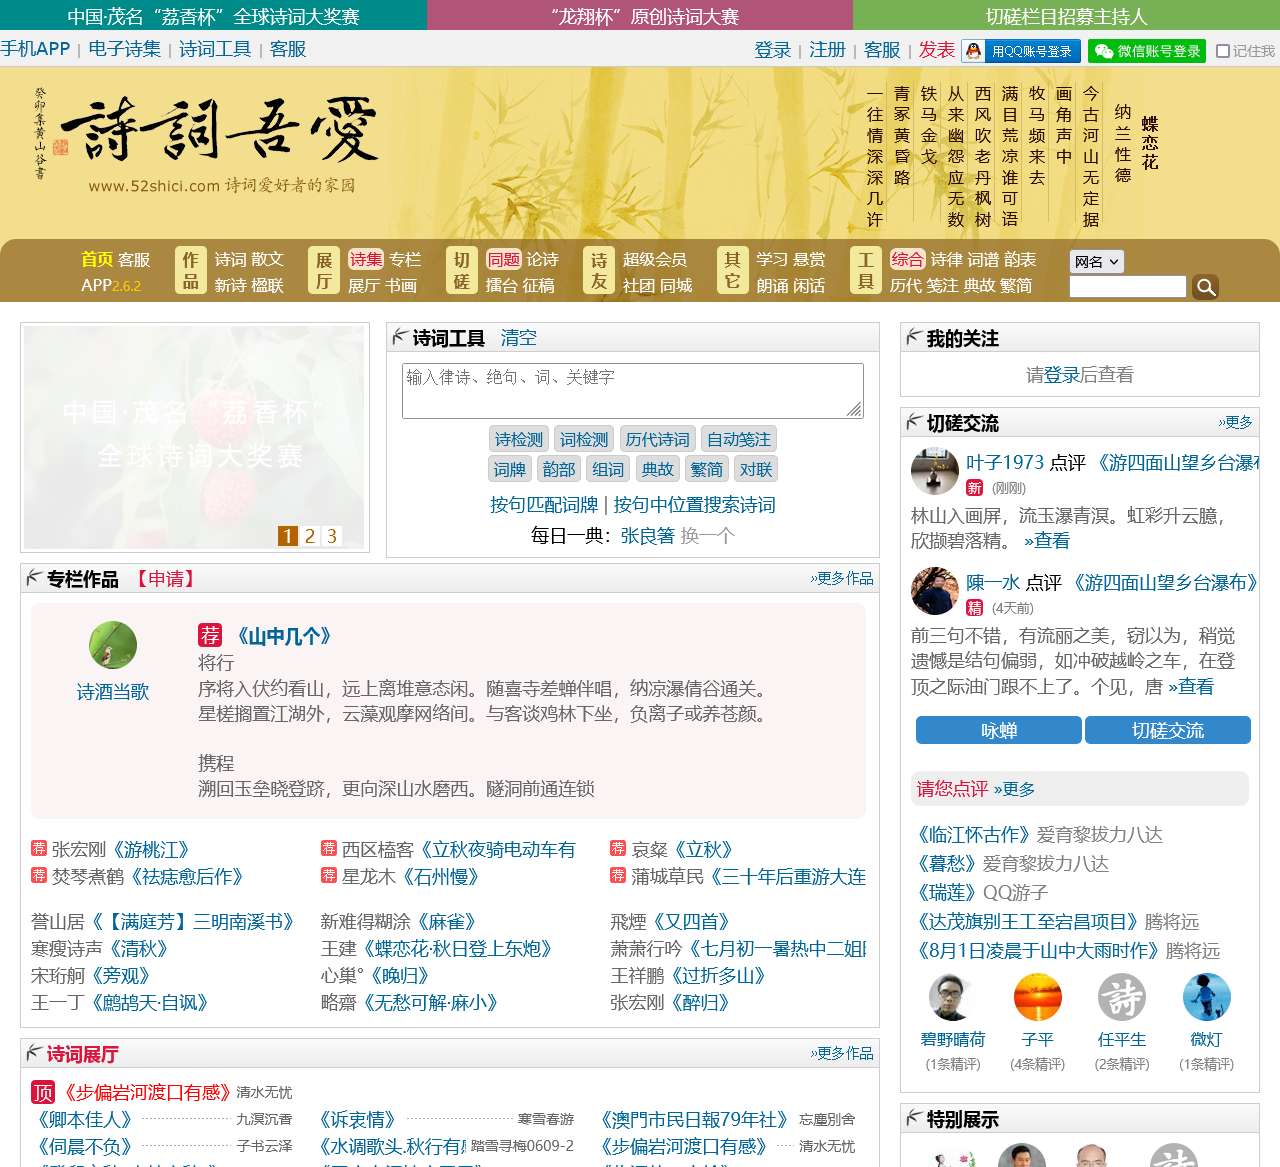Click the WeChat account login button

click(x=1147, y=51)
